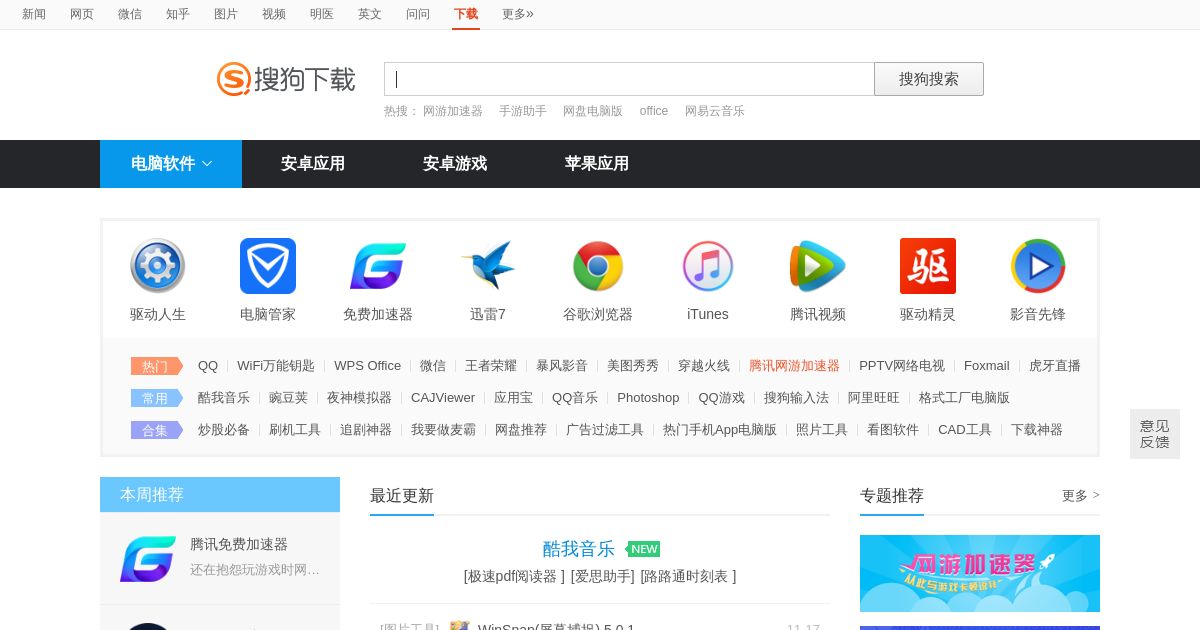1200x630 pixels.
Task: Click the 免费加速器 icon in the top row
Action: click(x=378, y=266)
